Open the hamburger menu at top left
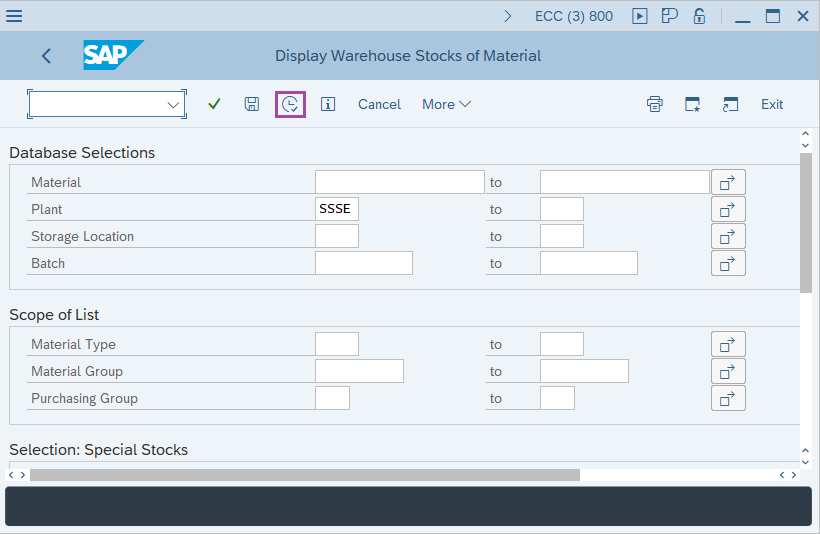Image resolution: width=820 pixels, height=534 pixels. (15, 16)
